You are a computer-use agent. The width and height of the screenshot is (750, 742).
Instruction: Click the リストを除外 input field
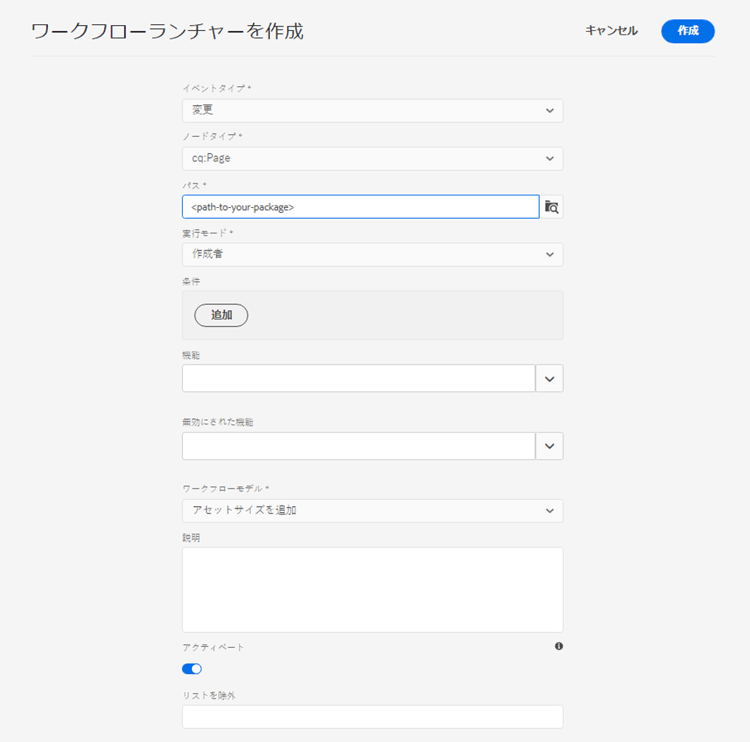pyautogui.click(x=372, y=716)
